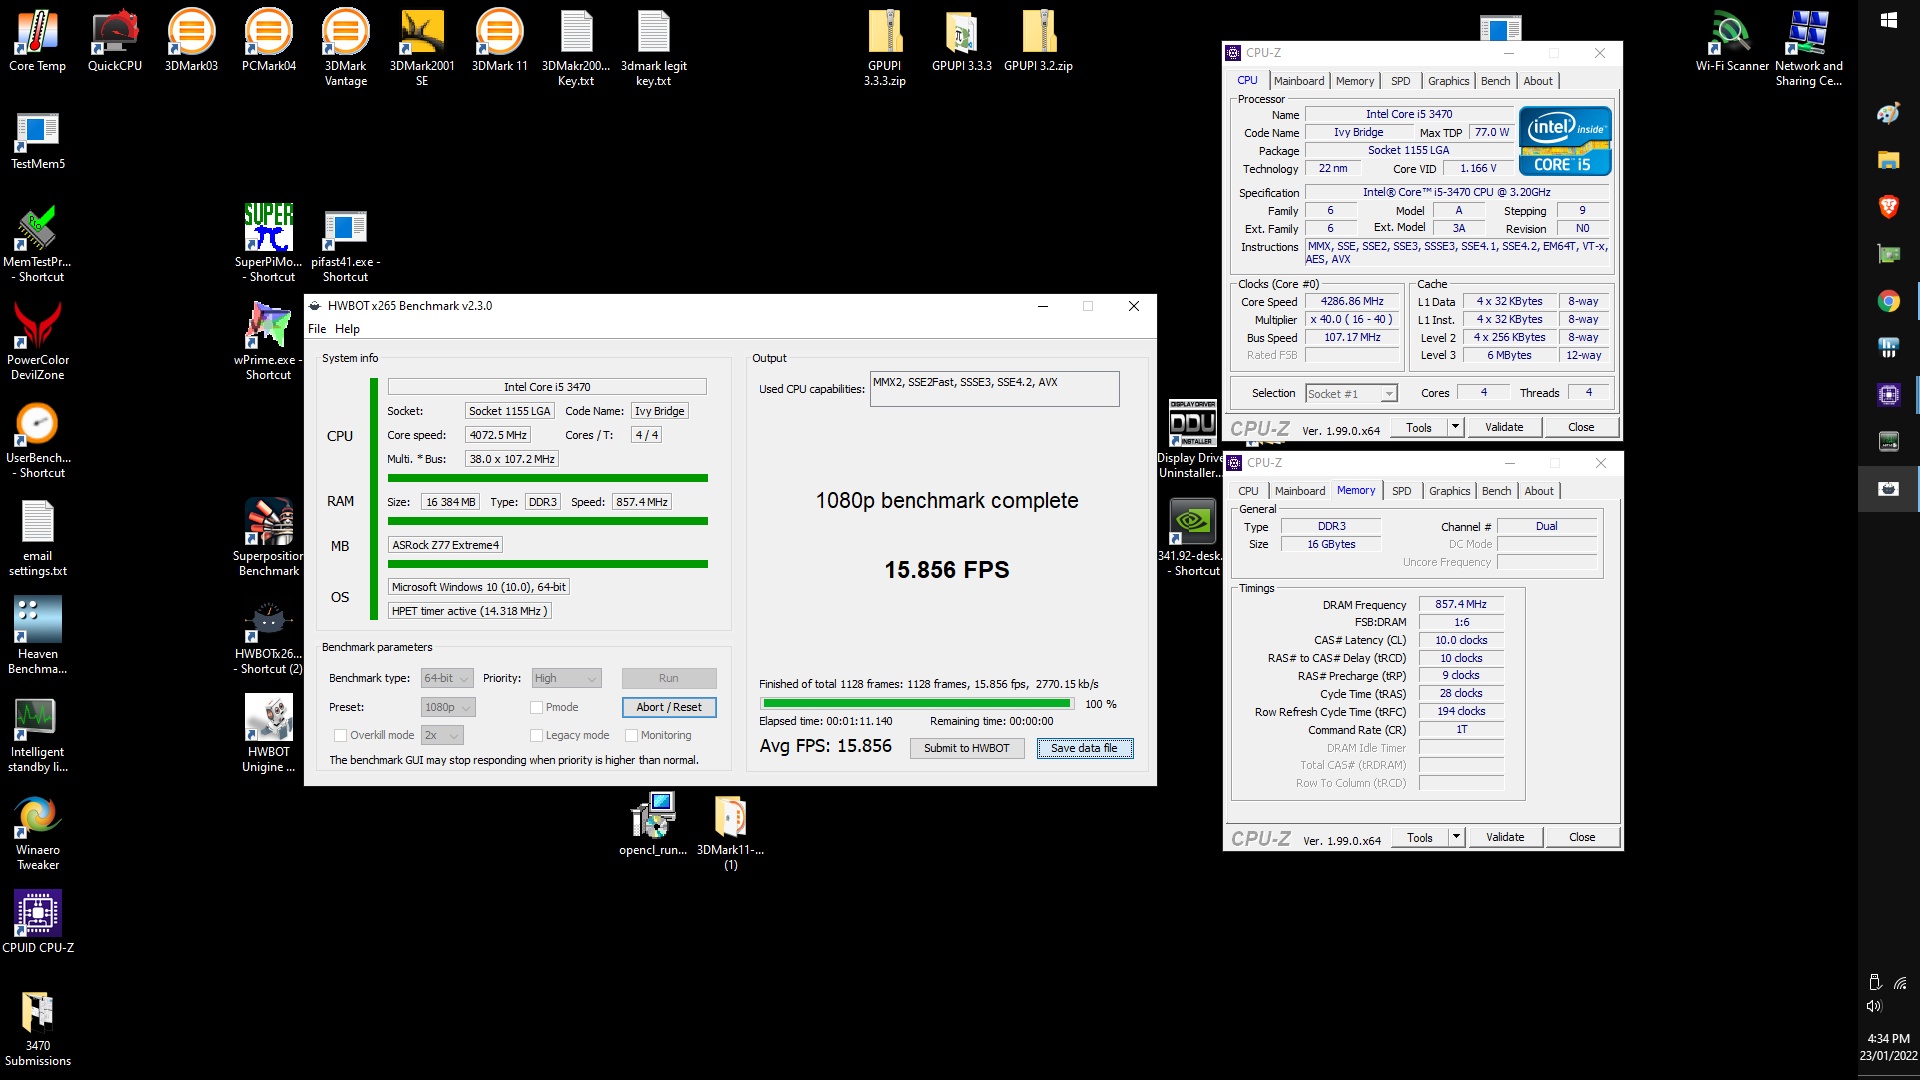
Task: Toggle the Pmode checkbox
Action: (536, 707)
